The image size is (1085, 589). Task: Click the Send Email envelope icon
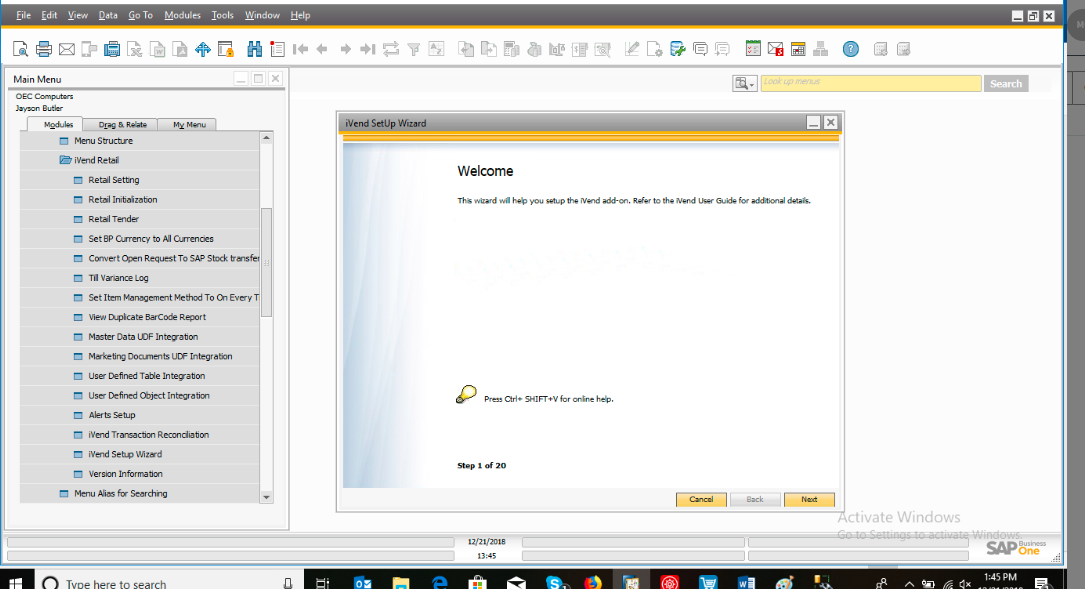66,49
